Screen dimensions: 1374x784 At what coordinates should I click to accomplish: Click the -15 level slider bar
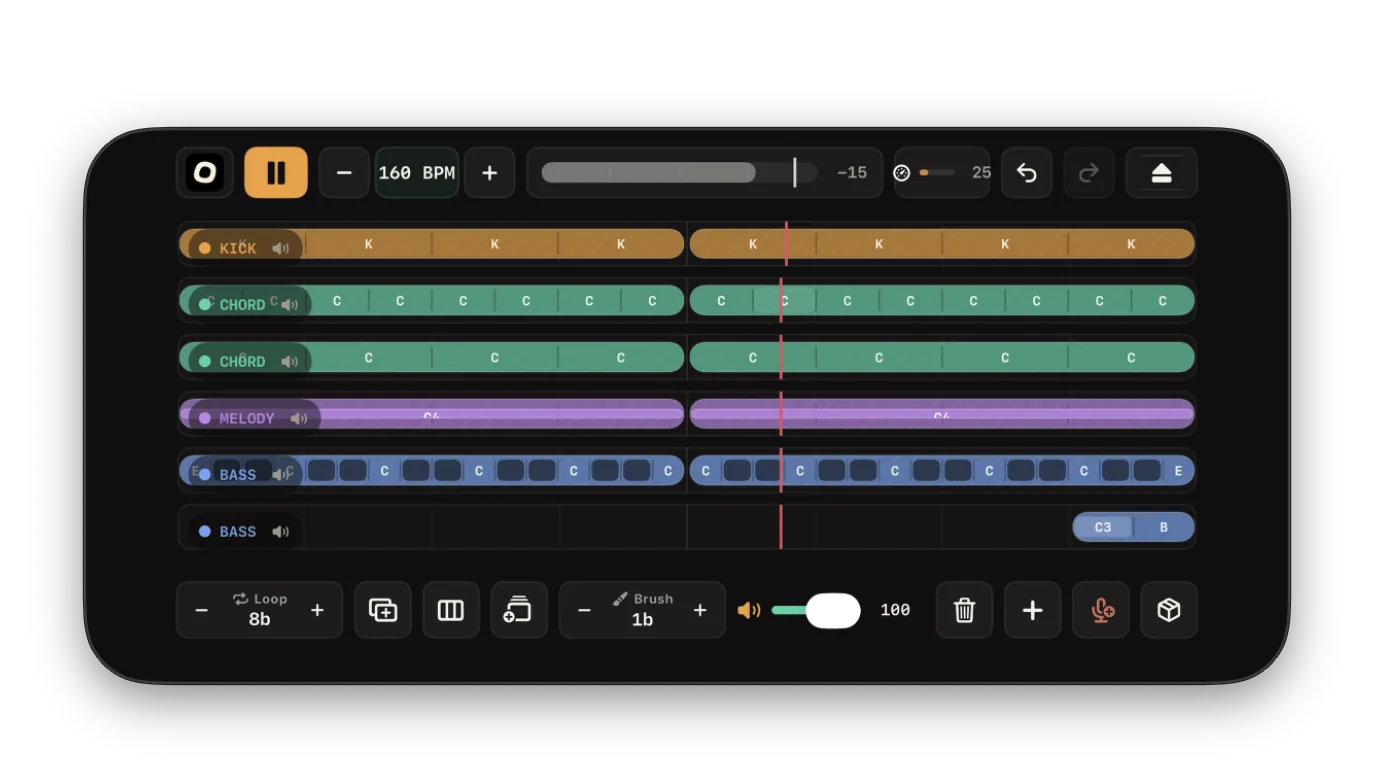tap(679, 172)
